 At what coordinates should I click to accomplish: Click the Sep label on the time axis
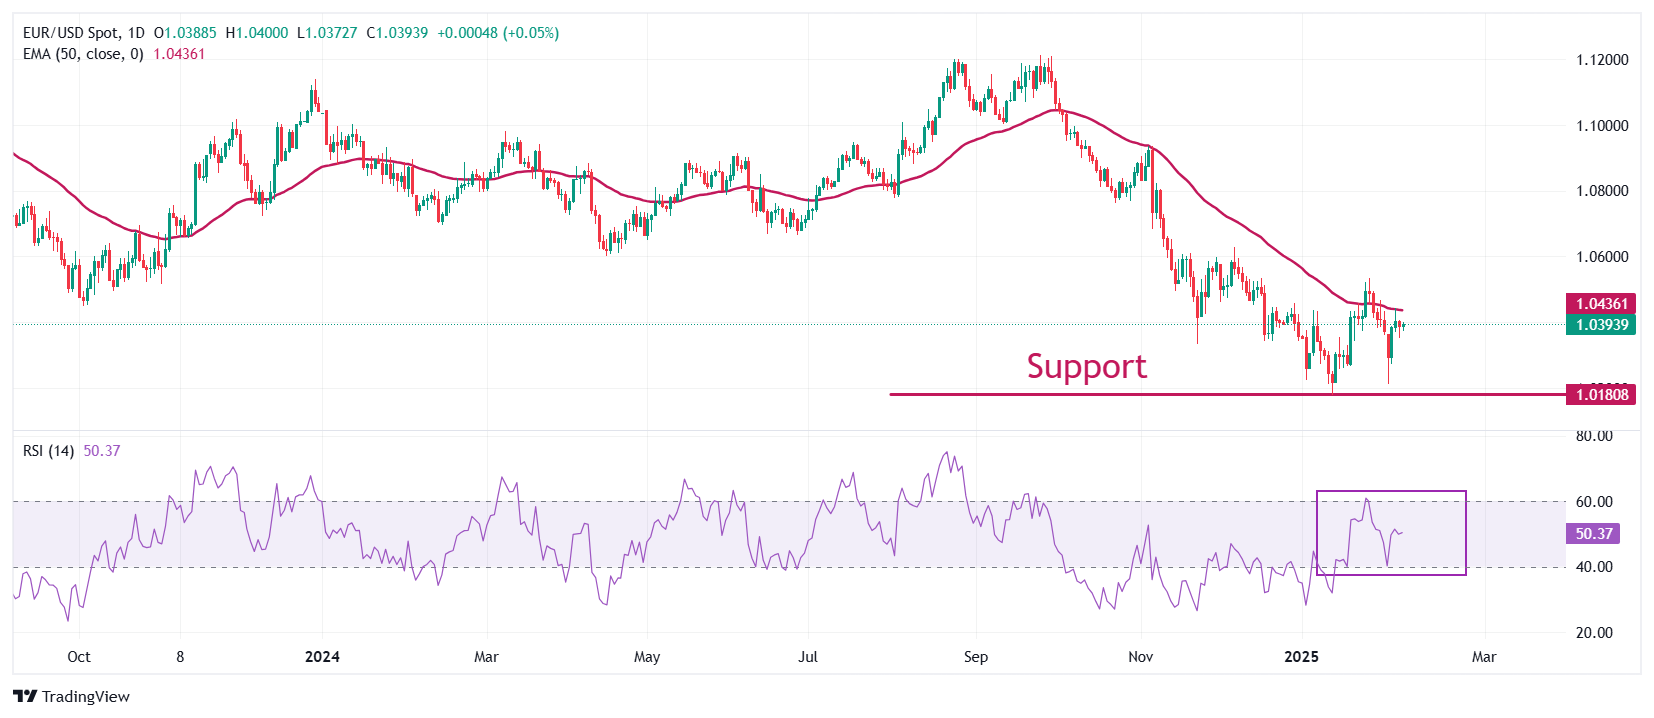tap(975, 657)
